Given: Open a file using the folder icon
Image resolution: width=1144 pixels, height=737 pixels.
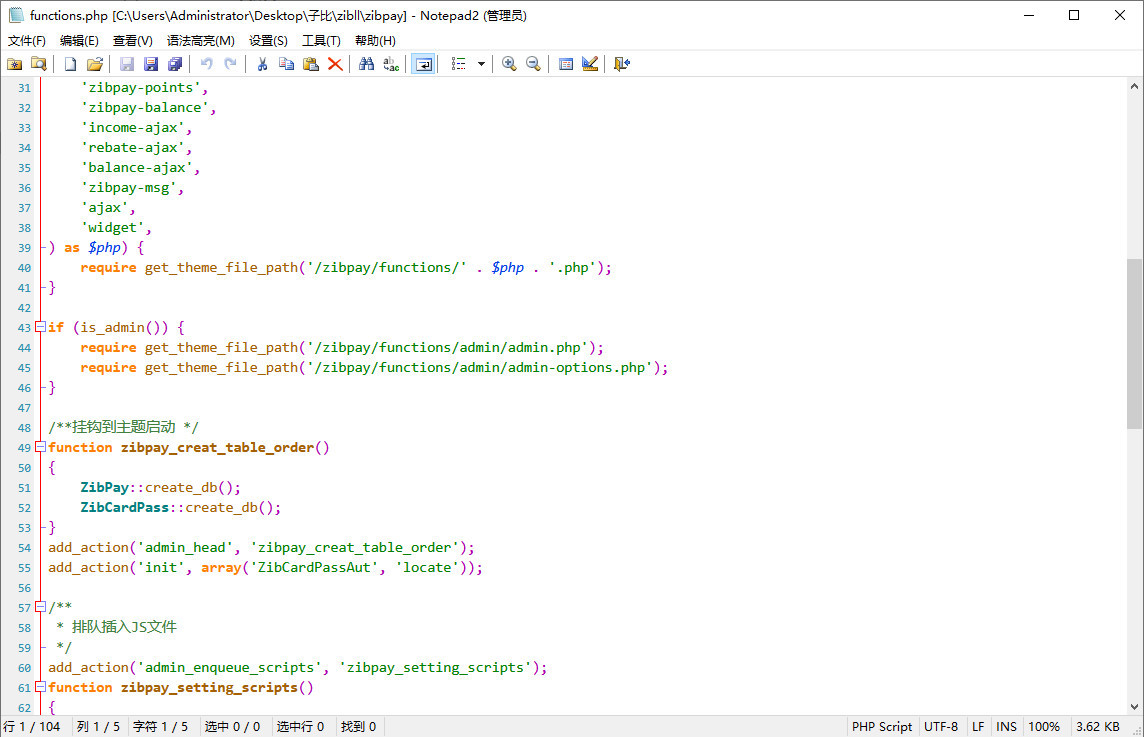Looking at the screenshot, I should pyautogui.click(x=95, y=64).
